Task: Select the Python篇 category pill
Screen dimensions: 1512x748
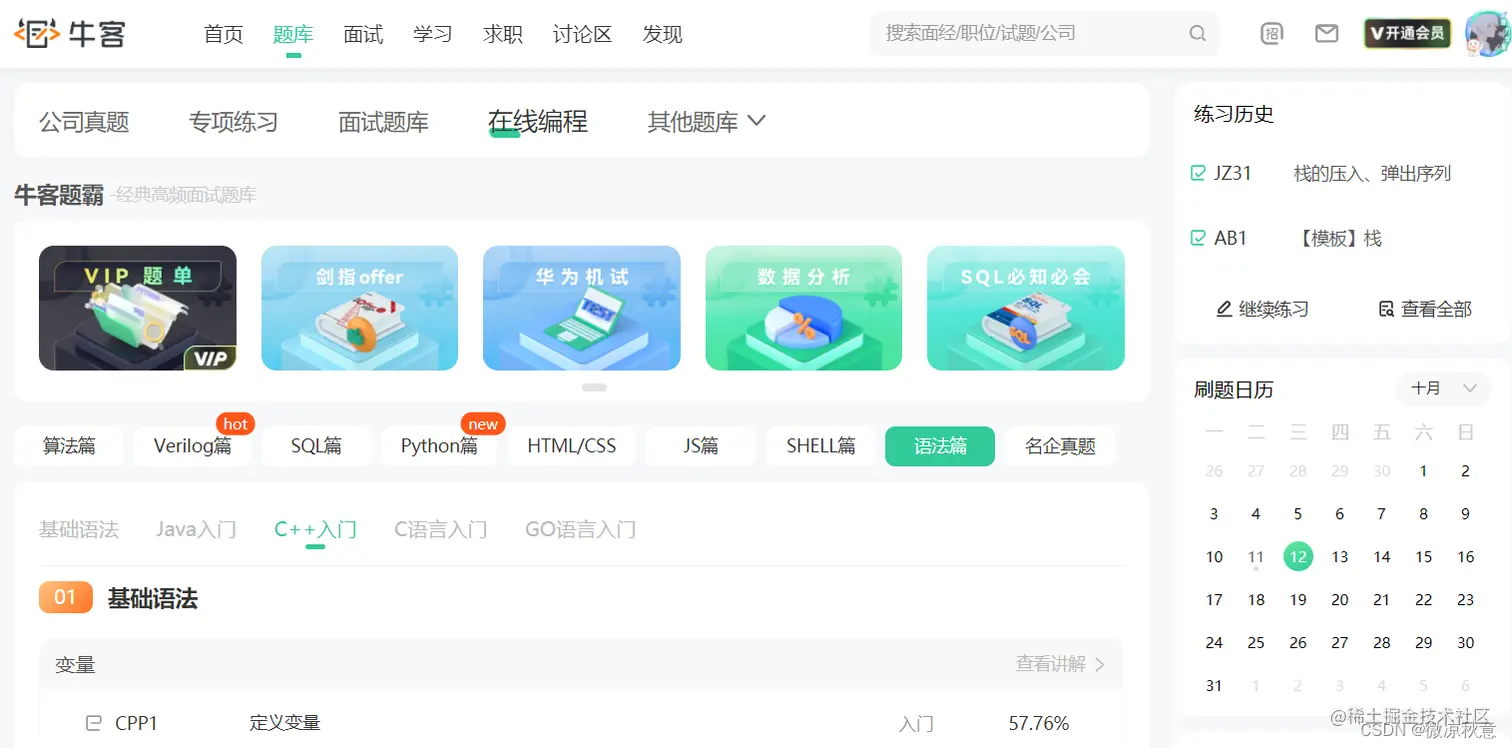Action: tap(439, 446)
